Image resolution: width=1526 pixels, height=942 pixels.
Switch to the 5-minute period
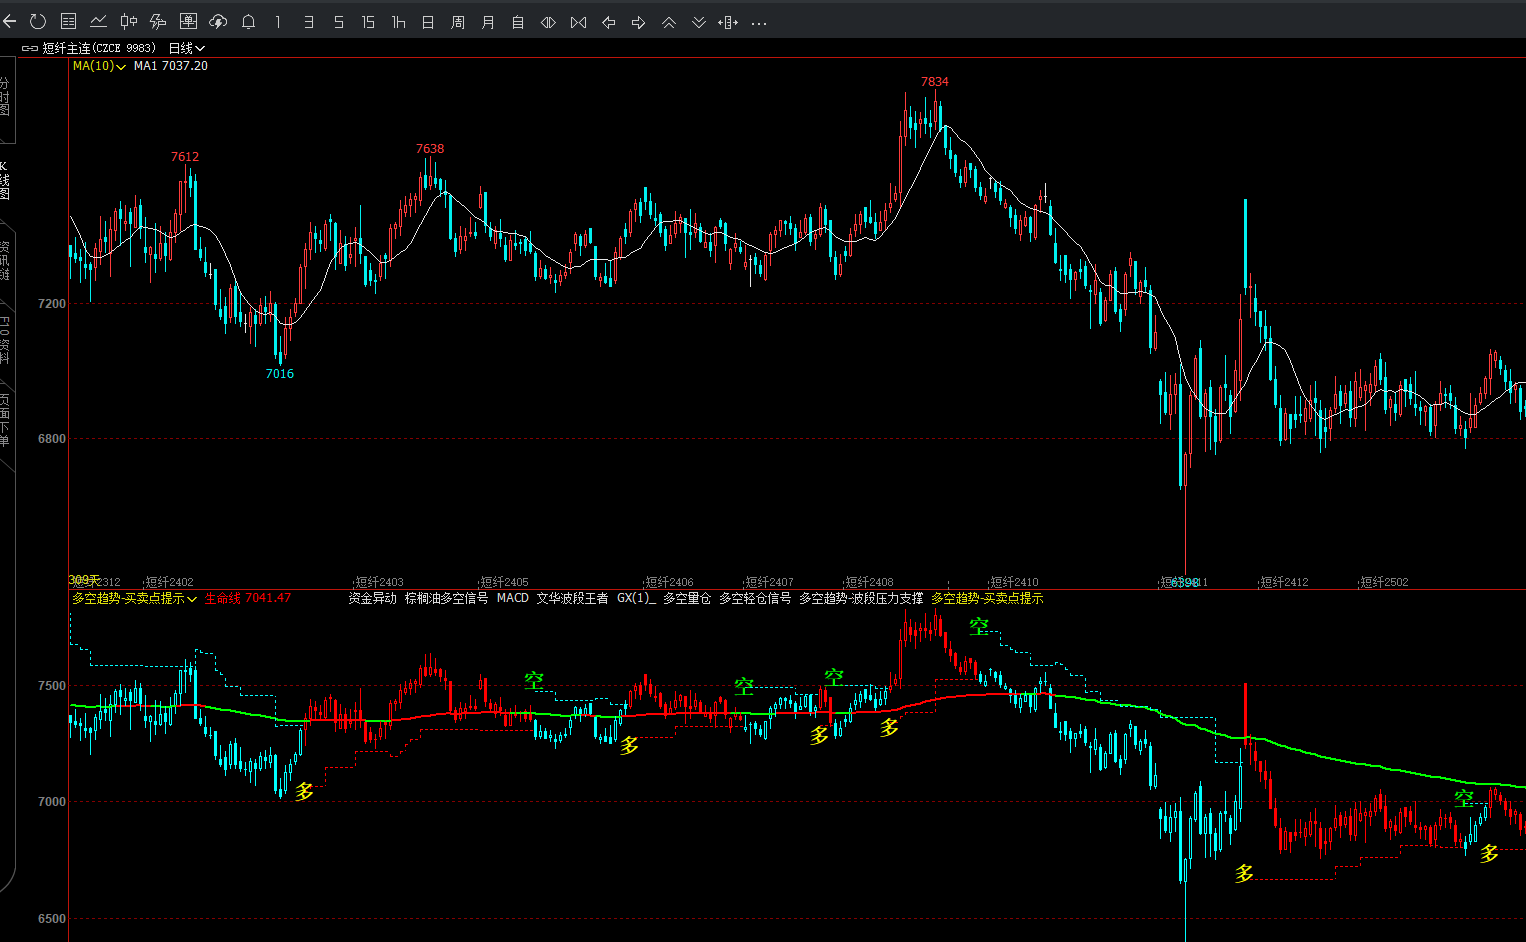point(338,22)
